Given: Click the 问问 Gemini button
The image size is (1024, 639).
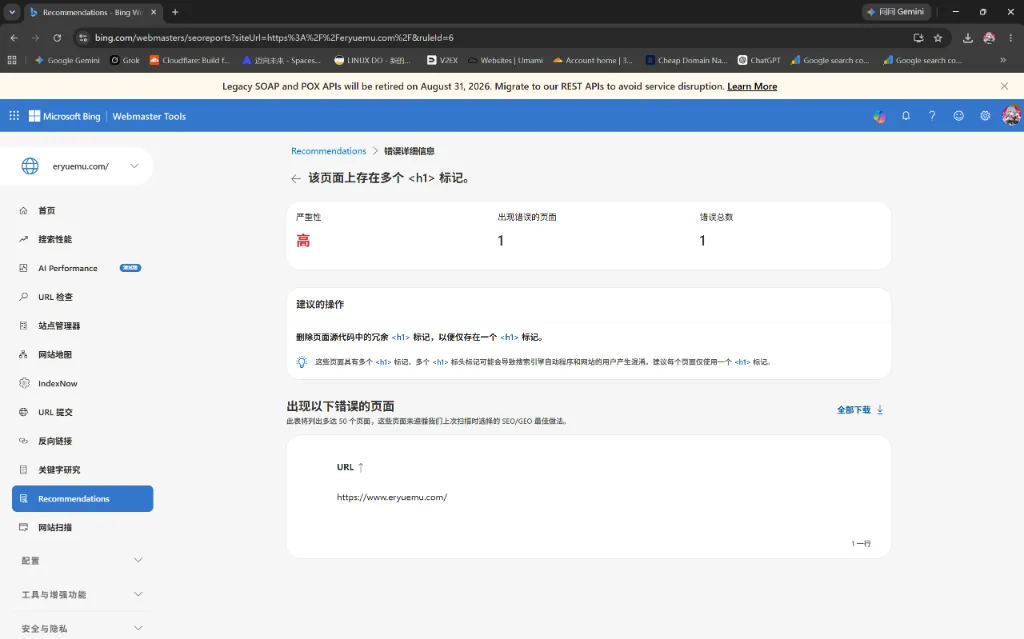Looking at the screenshot, I should [x=895, y=12].
